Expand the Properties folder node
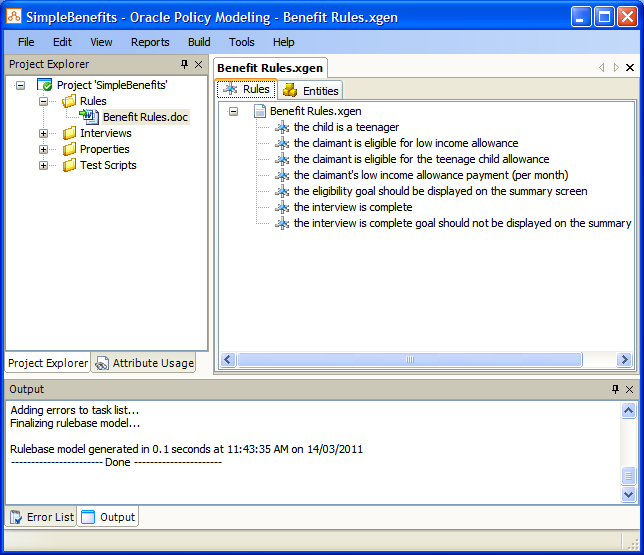Viewport: 644px width, 555px height. 43,150
